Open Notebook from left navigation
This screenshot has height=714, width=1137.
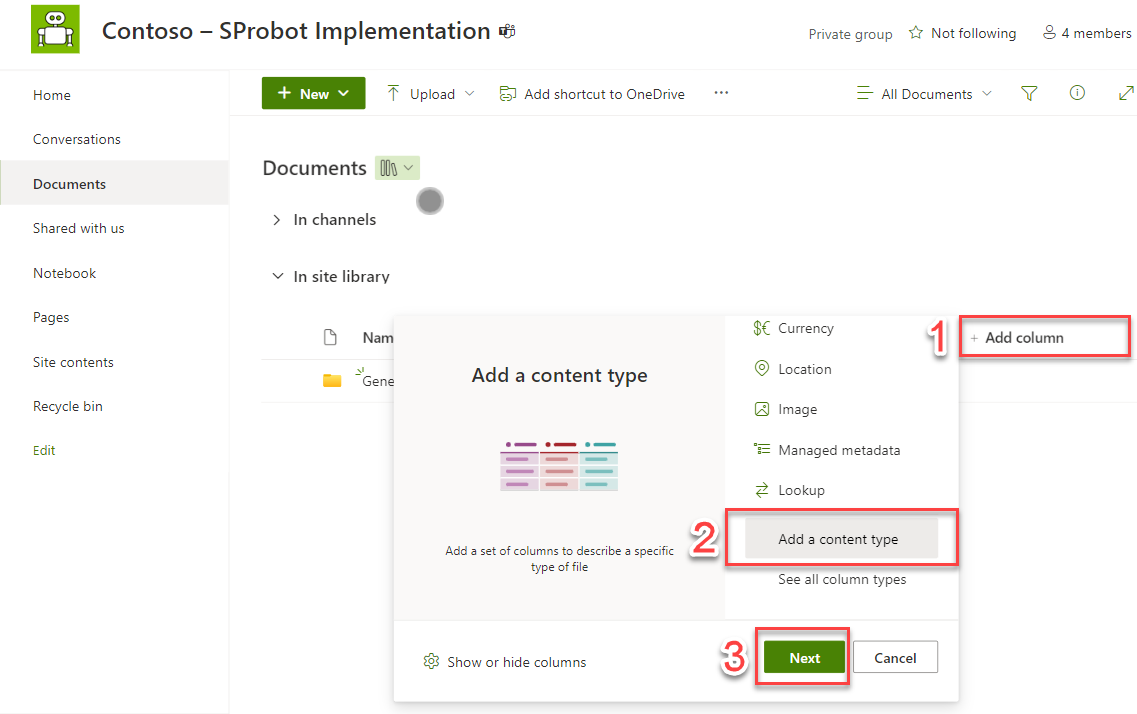(65, 273)
